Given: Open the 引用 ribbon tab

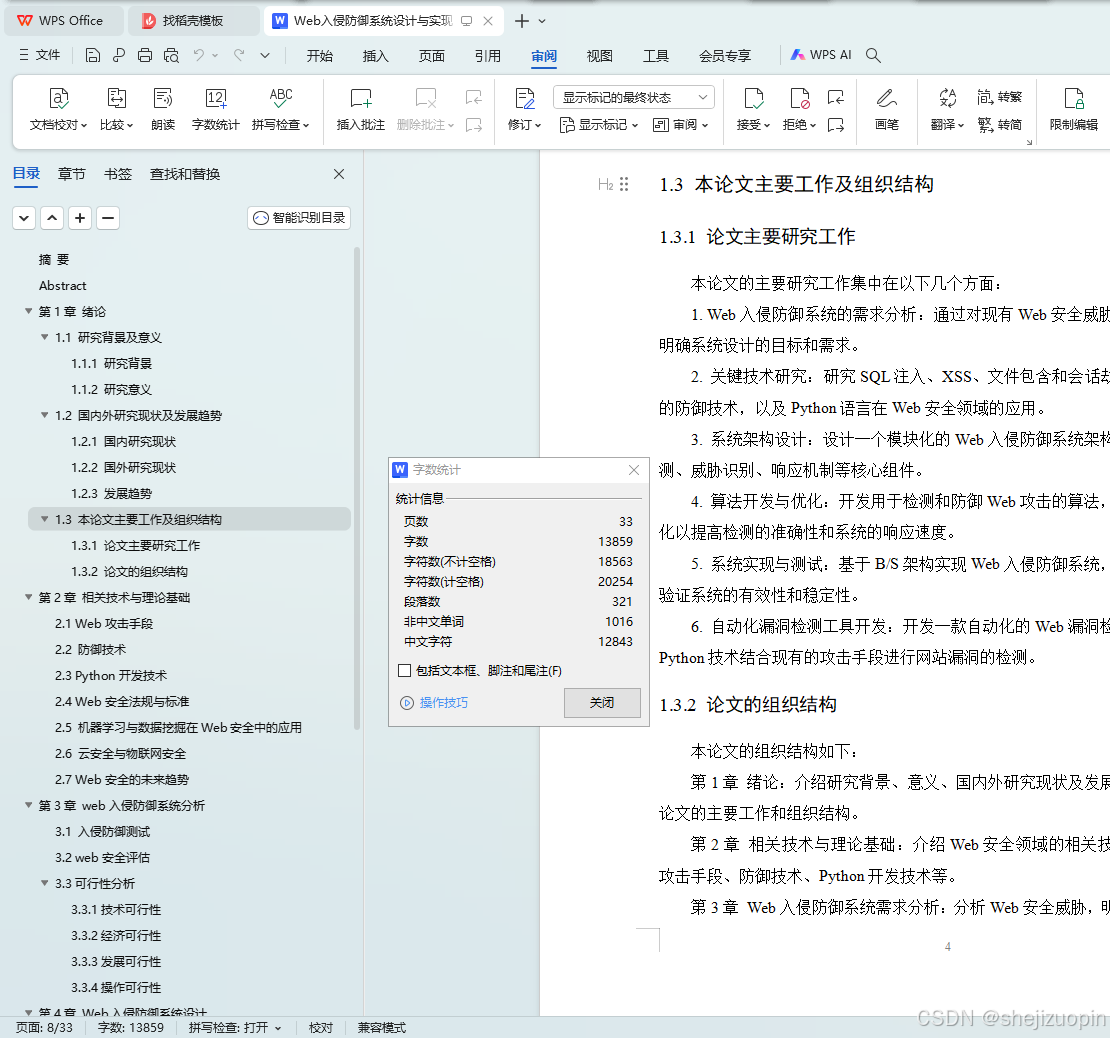Looking at the screenshot, I should coord(487,56).
